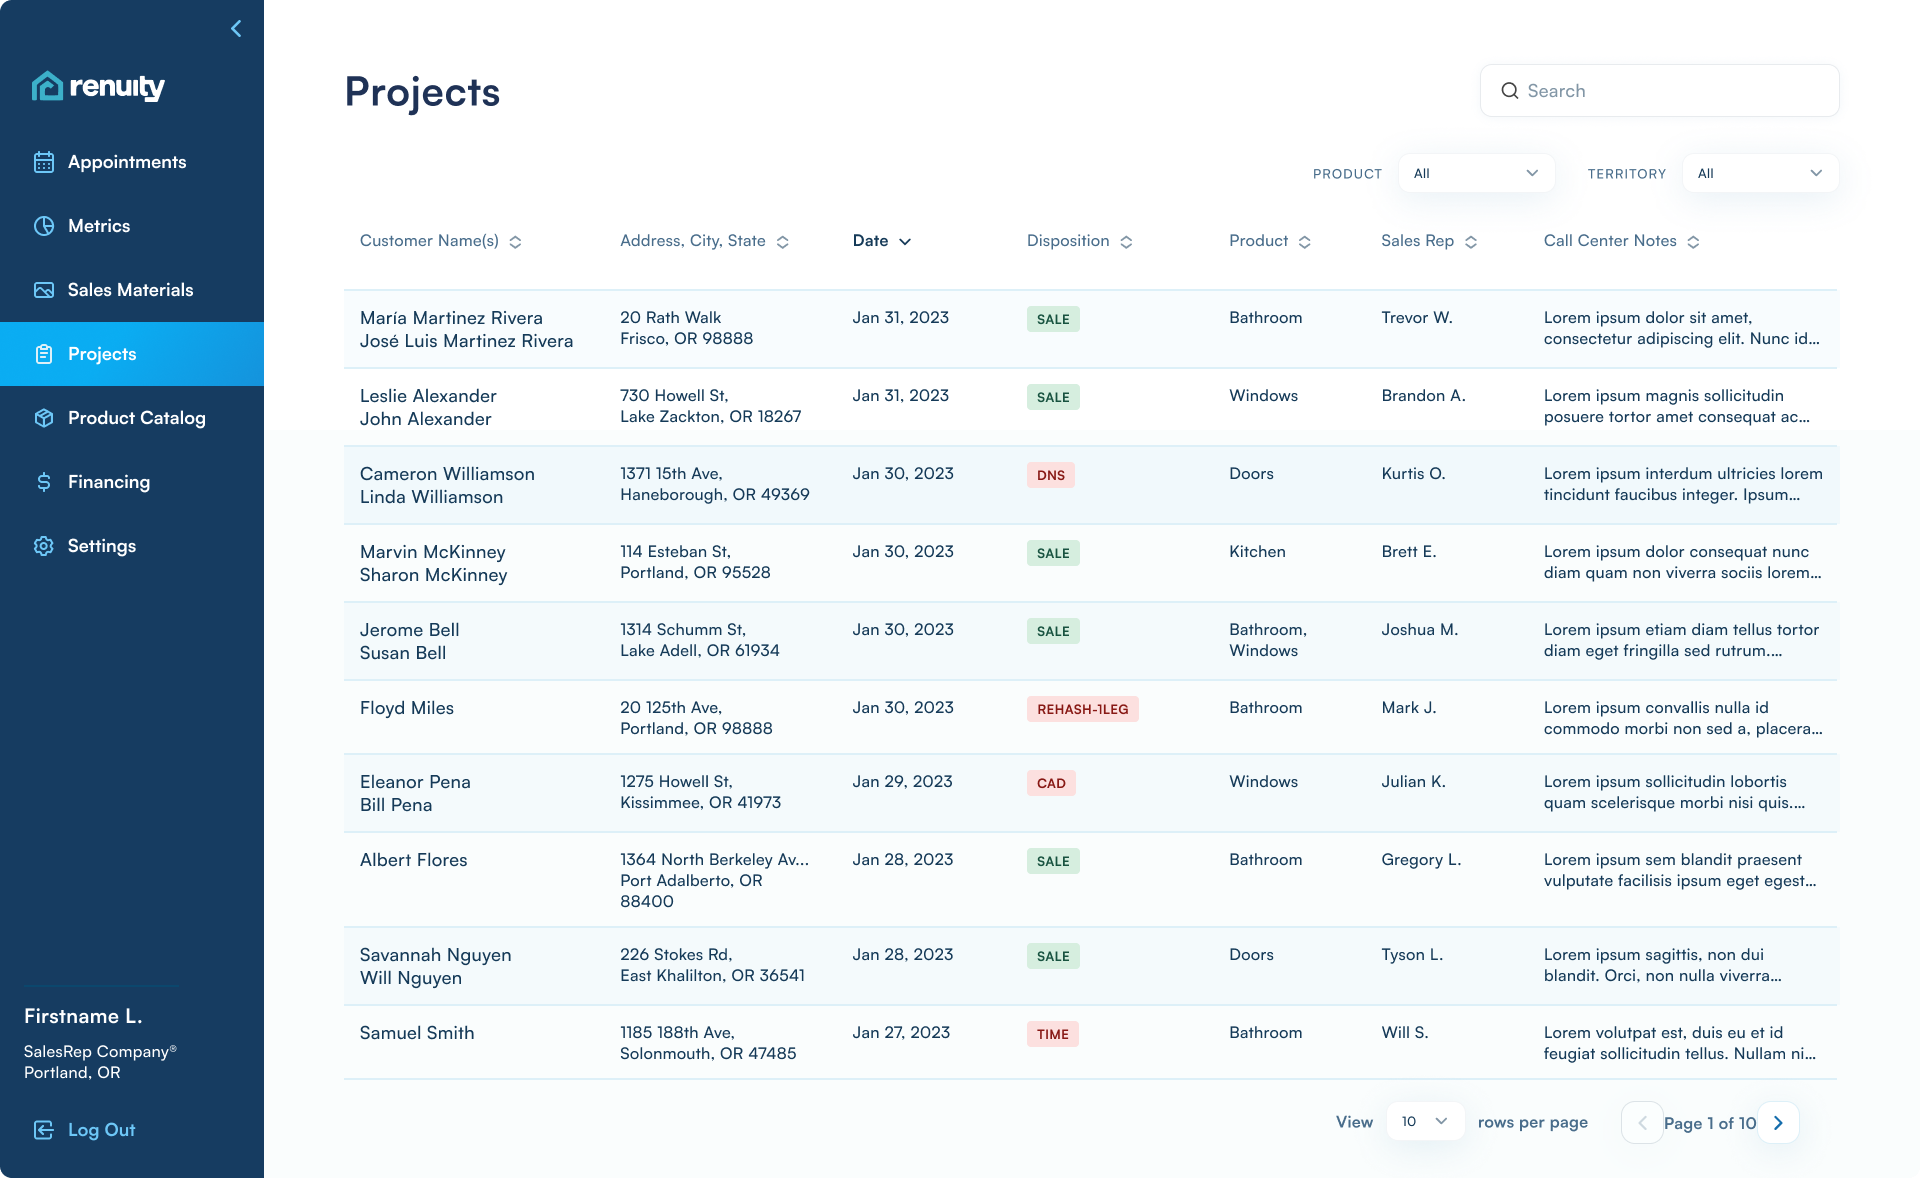This screenshot has width=1920, height=1178.
Task: Toggle sort on Customer Name(s) column
Action: tap(515, 242)
